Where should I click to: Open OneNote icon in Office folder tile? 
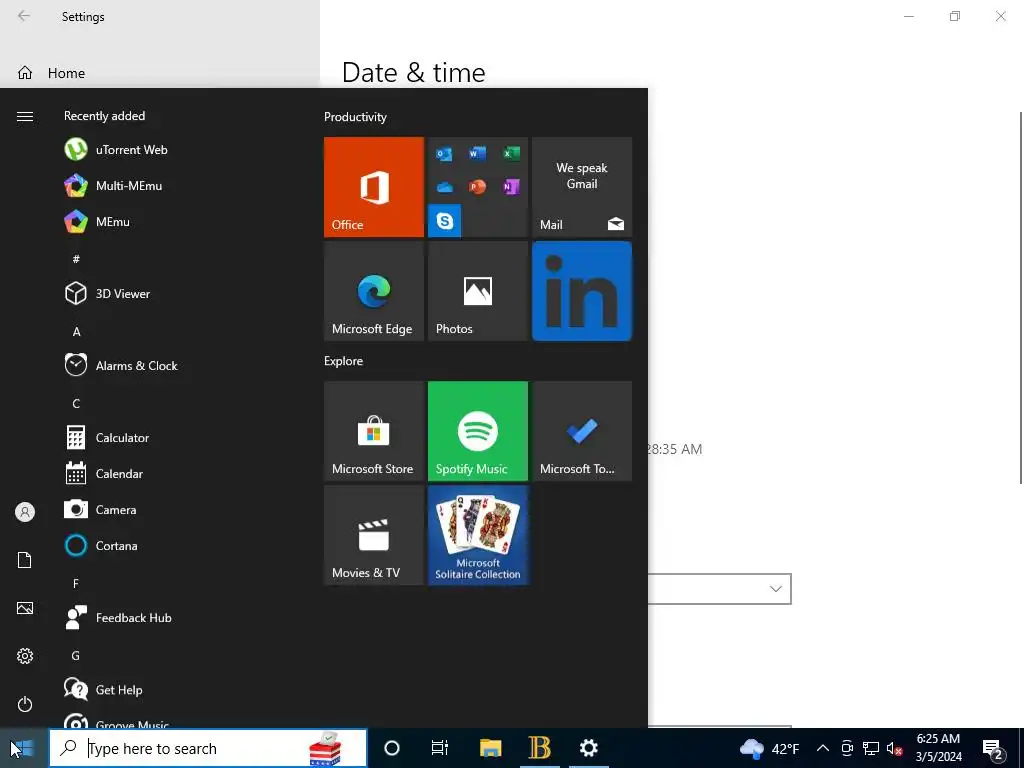tap(511, 187)
